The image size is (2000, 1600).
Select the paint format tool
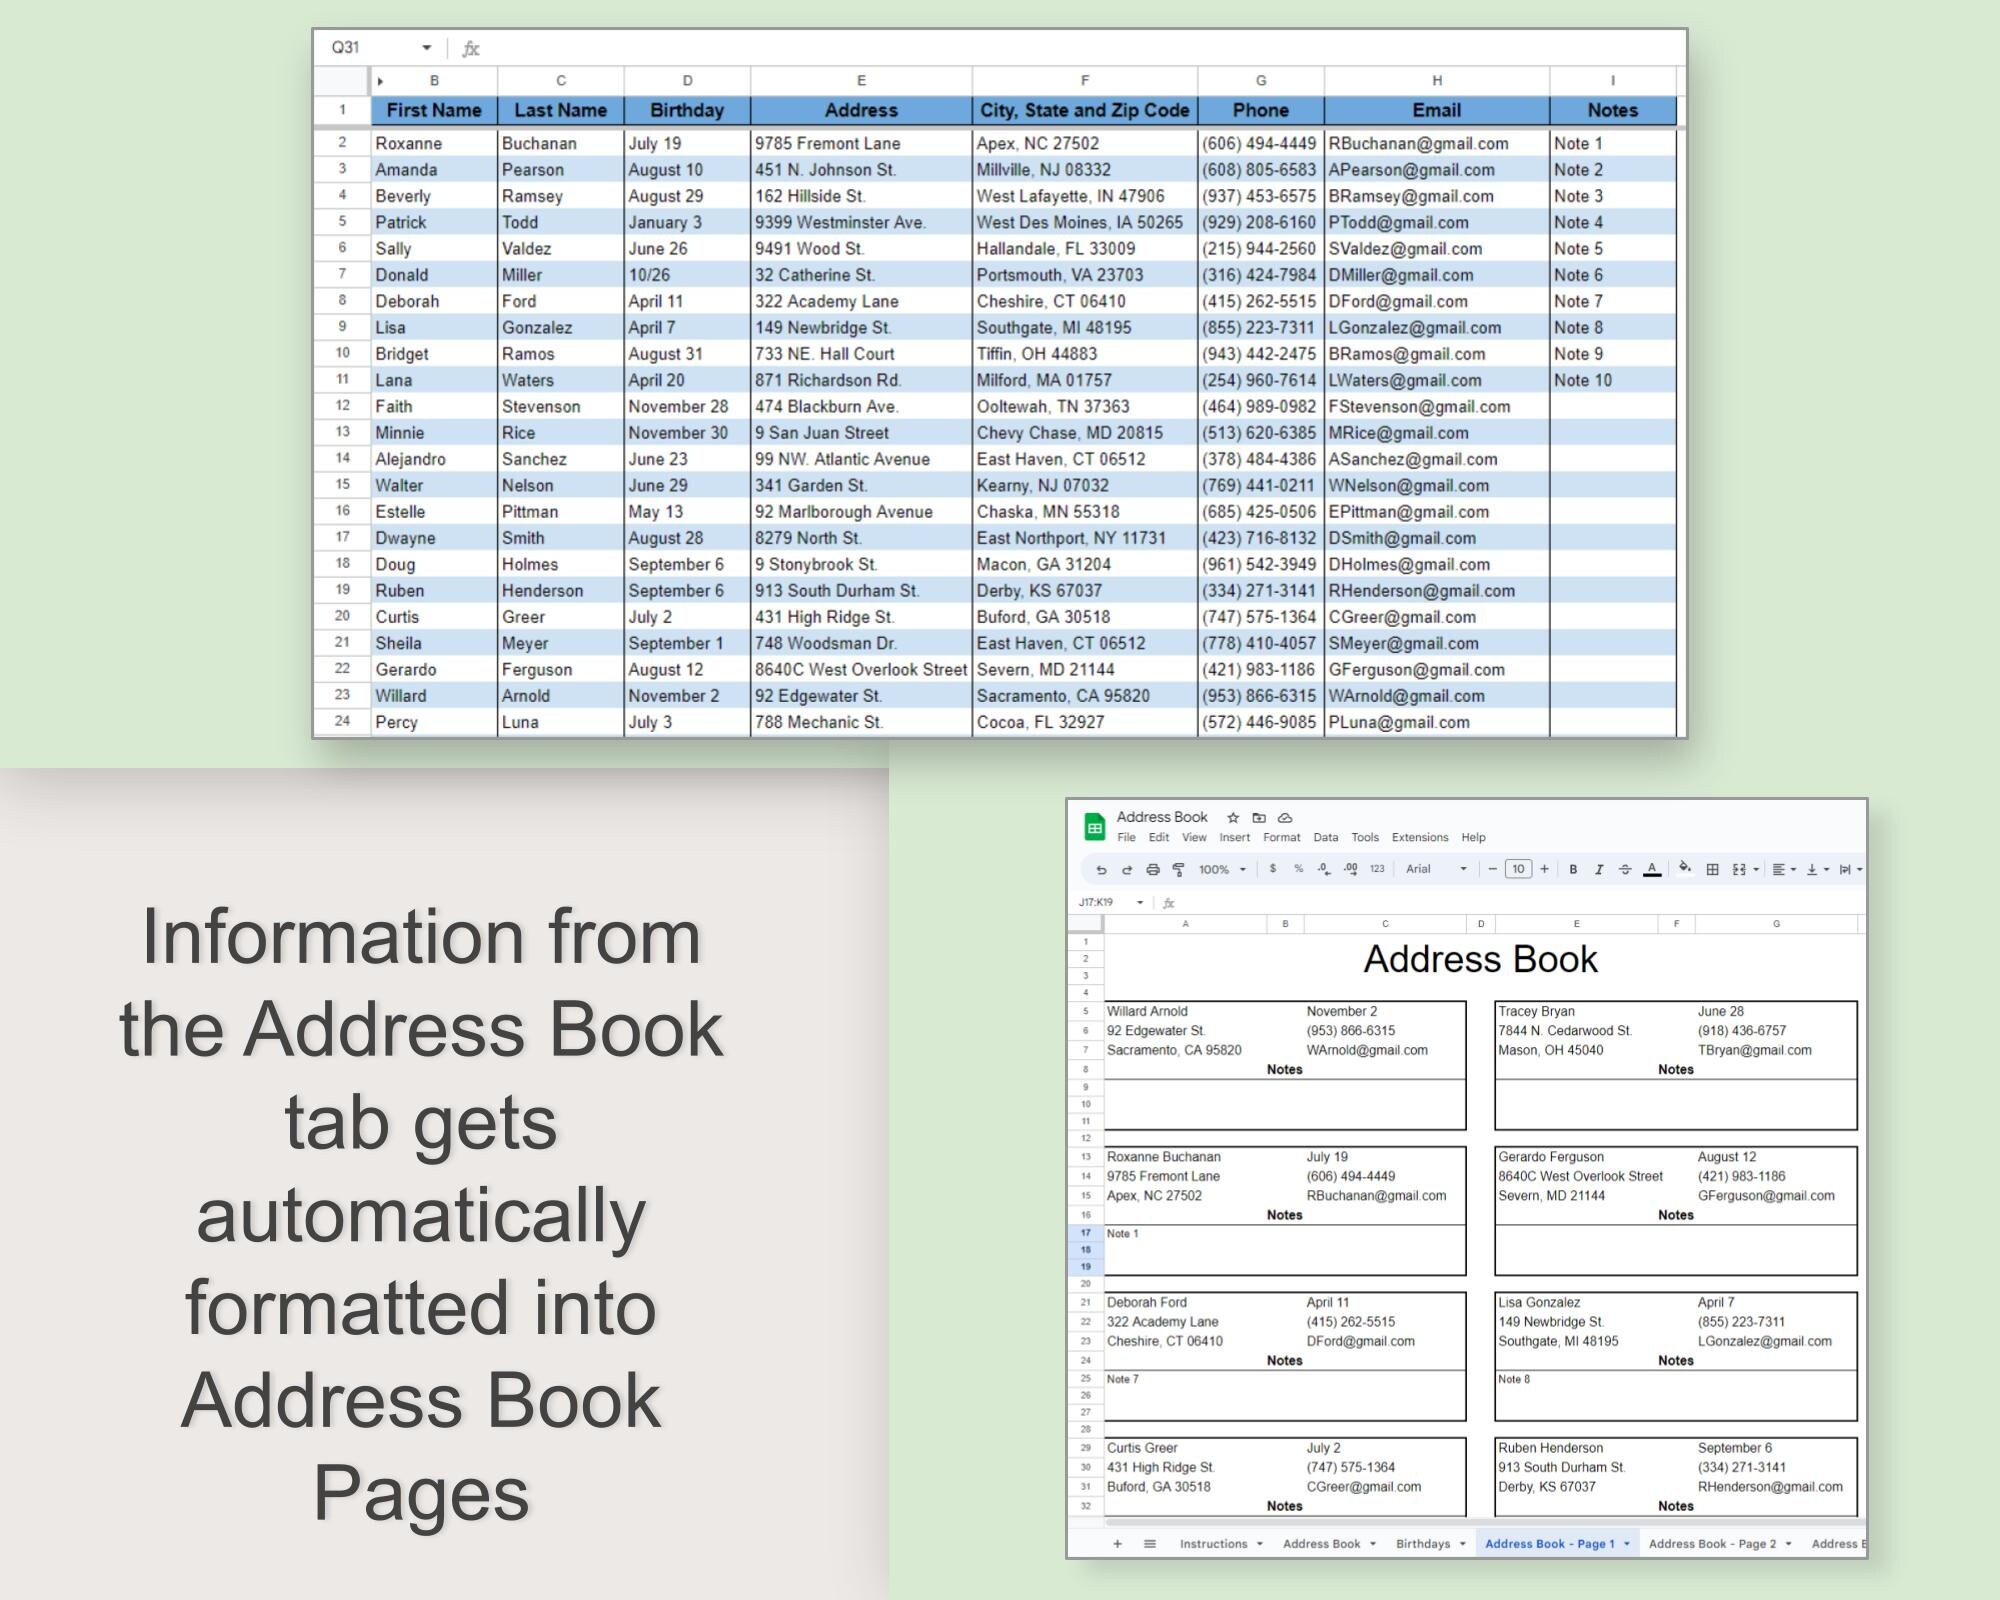1177,868
